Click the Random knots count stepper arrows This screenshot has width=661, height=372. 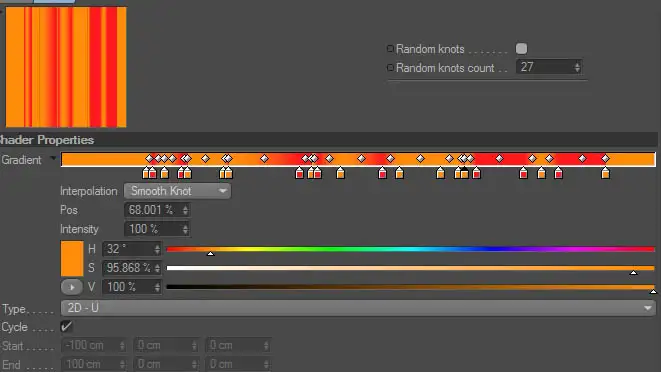[577, 67]
